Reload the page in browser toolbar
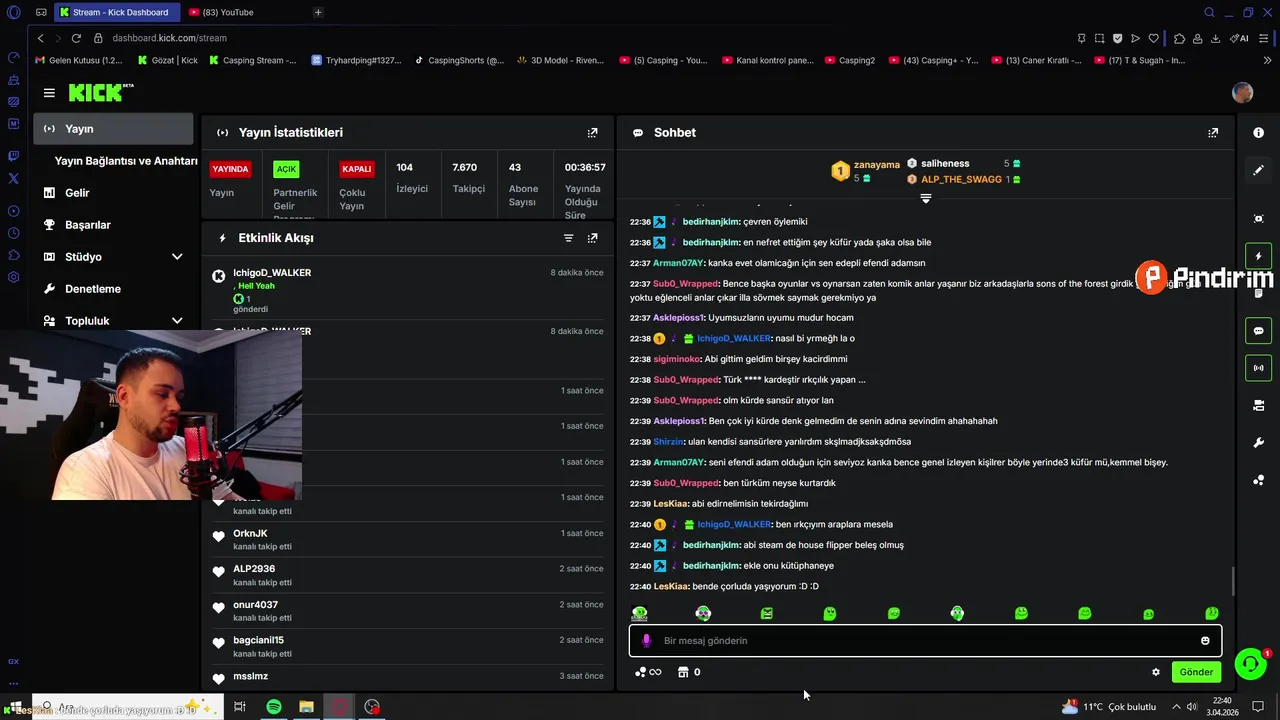The height and width of the screenshot is (720, 1280). click(76, 38)
